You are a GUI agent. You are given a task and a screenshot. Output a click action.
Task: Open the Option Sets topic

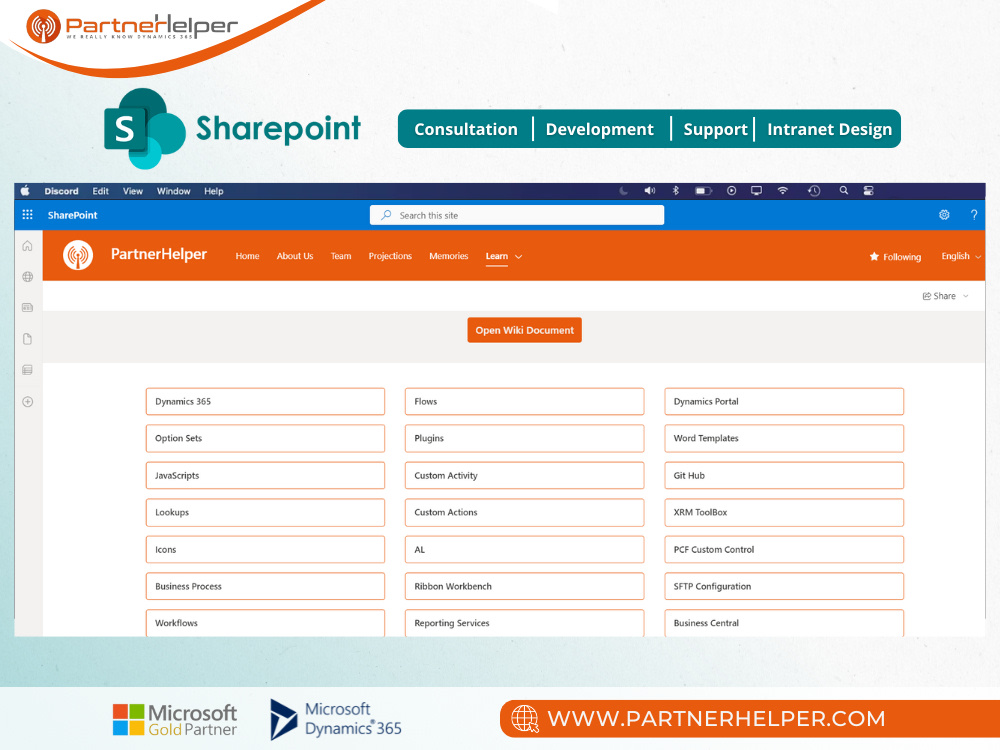pos(265,438)
